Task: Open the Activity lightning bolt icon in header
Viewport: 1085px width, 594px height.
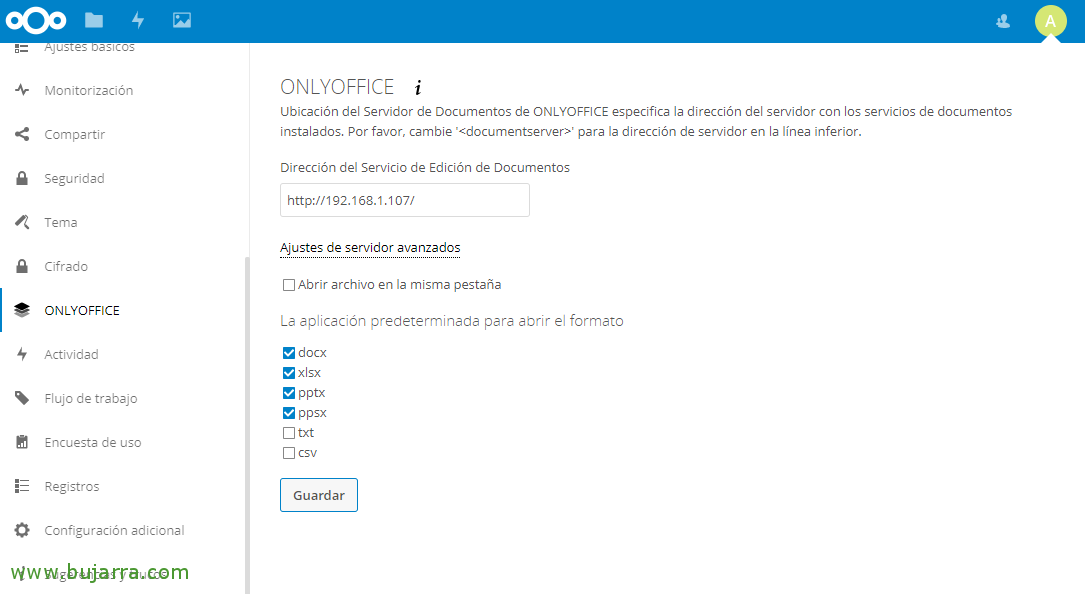Action: [138, 20]
